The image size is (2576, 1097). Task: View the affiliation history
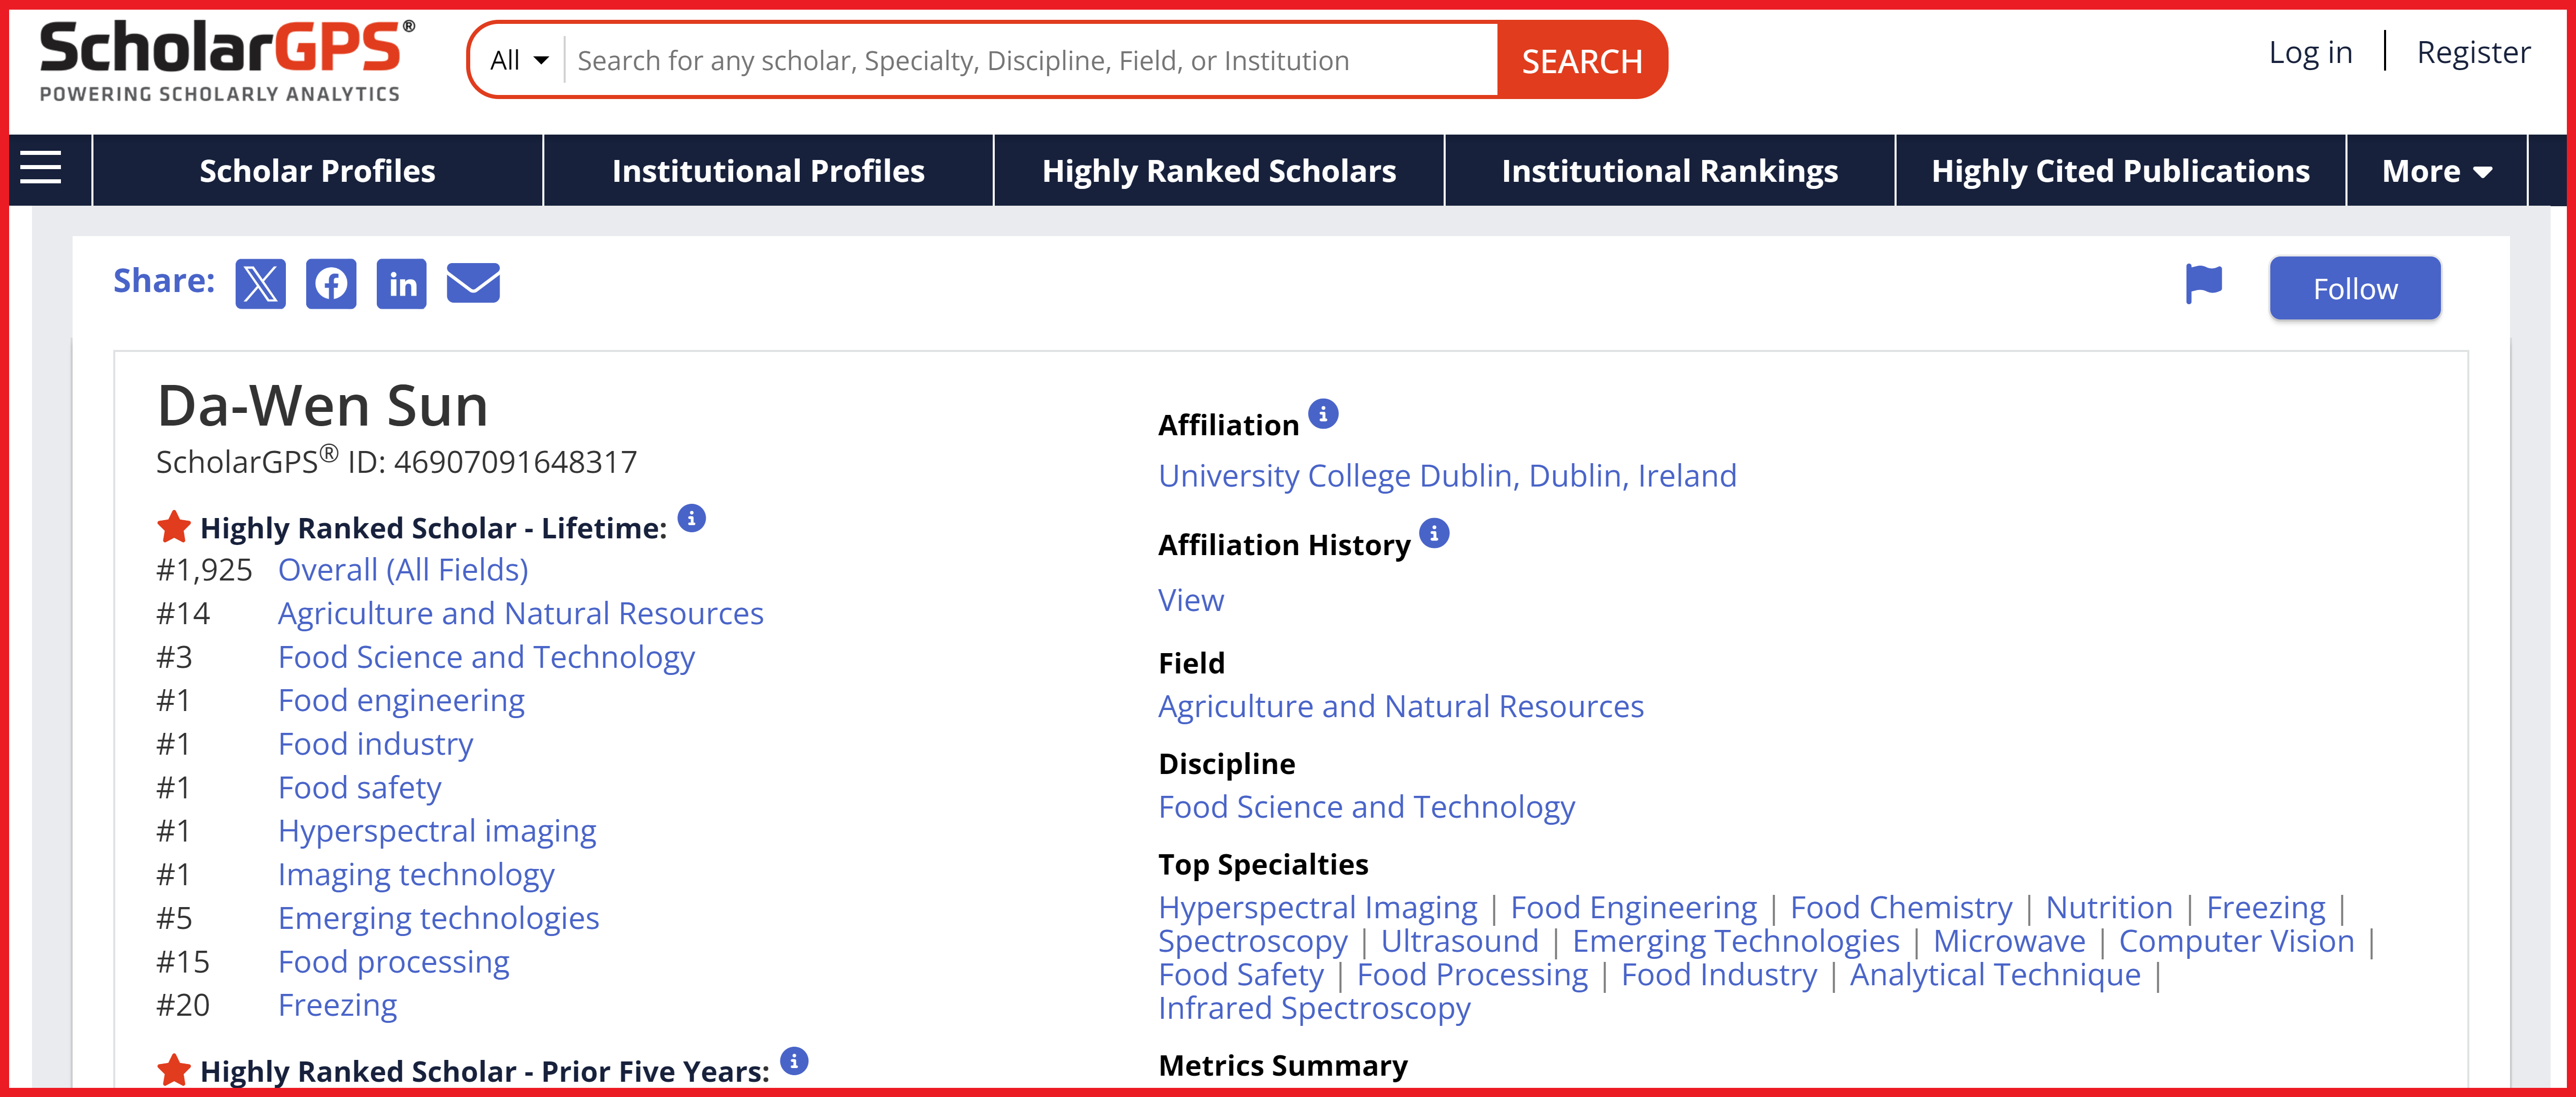click(1190, 600)
